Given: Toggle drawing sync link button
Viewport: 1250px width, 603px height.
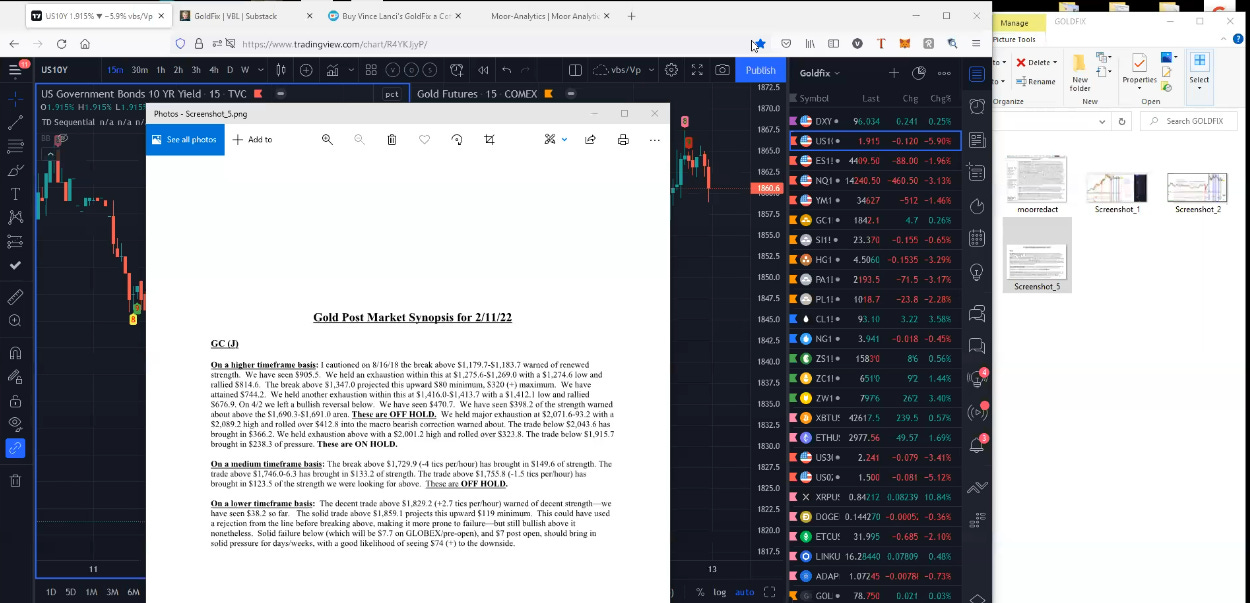Looking at the screenshot, I should click(15, 448).
